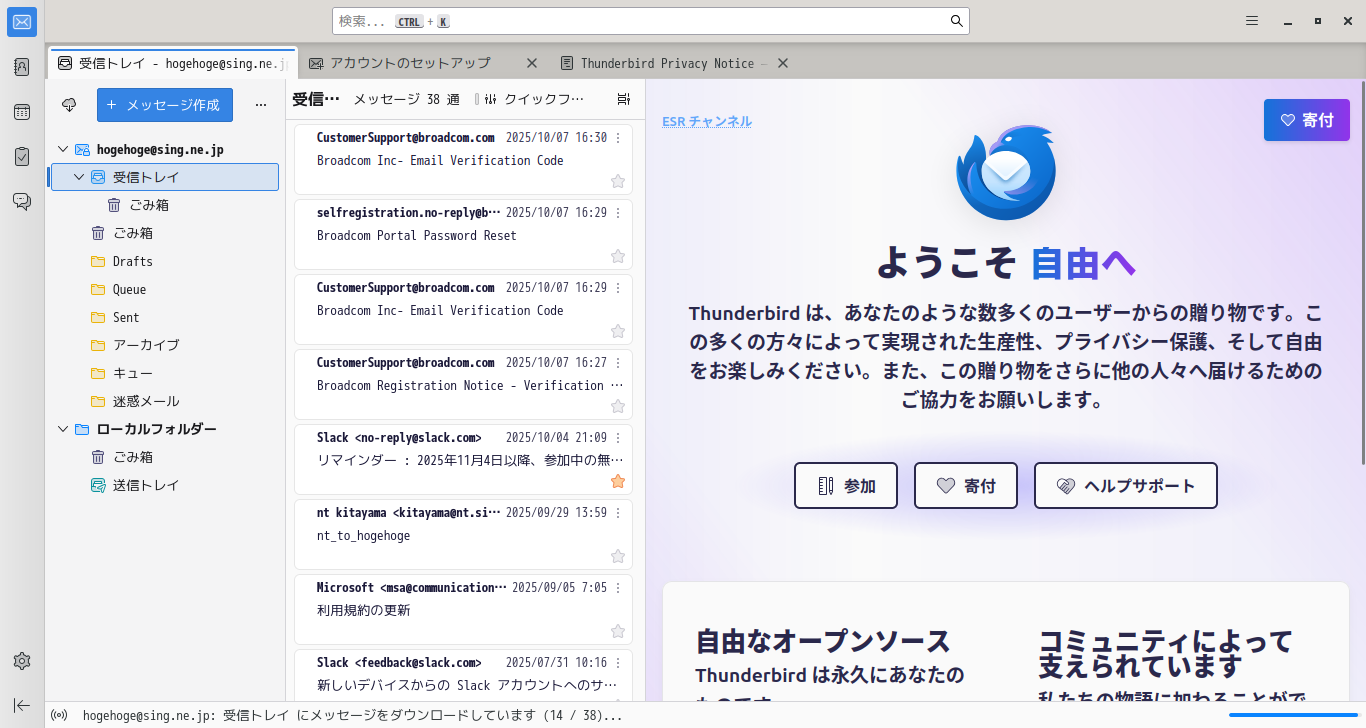Open the Chat space

click(x=22, y=201)
